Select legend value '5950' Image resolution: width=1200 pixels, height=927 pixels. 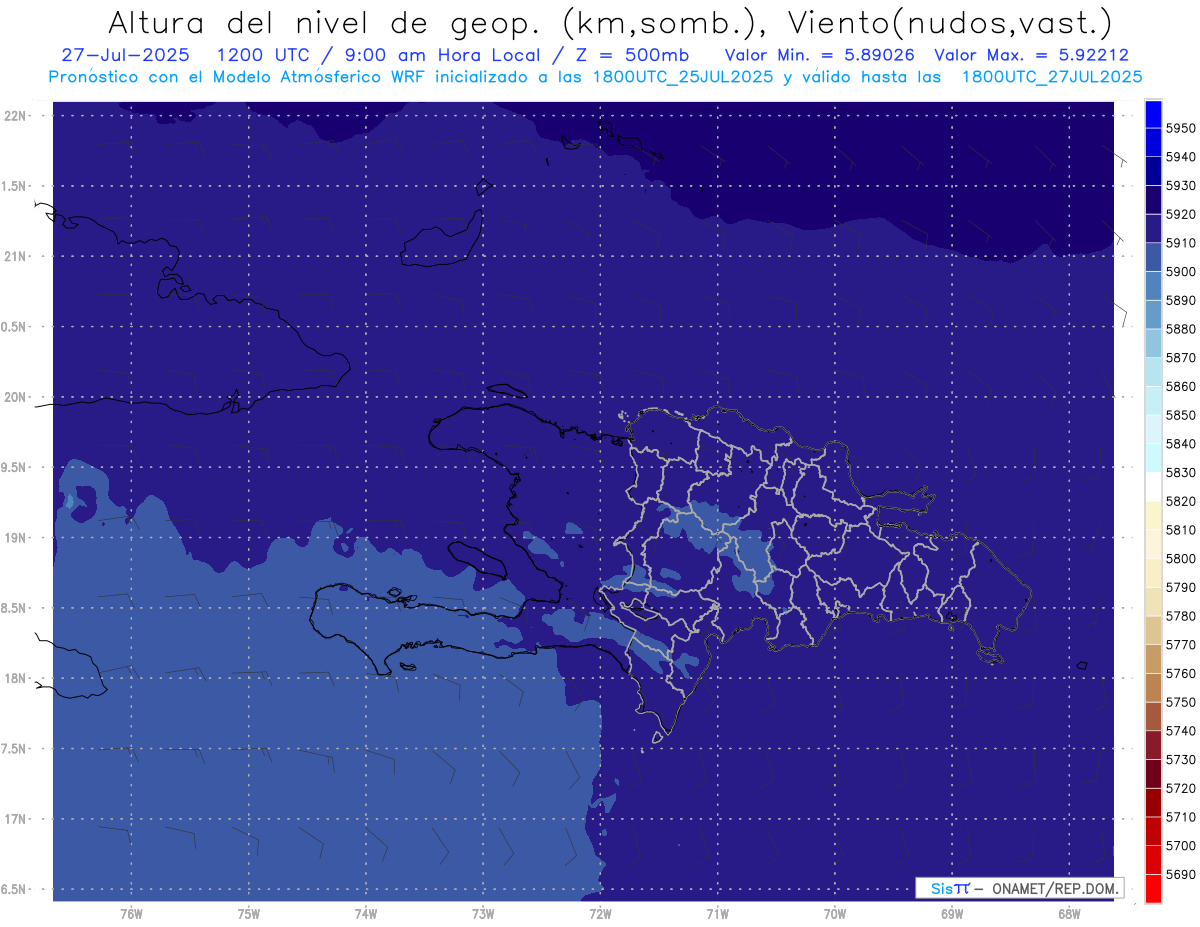click(x=1181, y=128)
